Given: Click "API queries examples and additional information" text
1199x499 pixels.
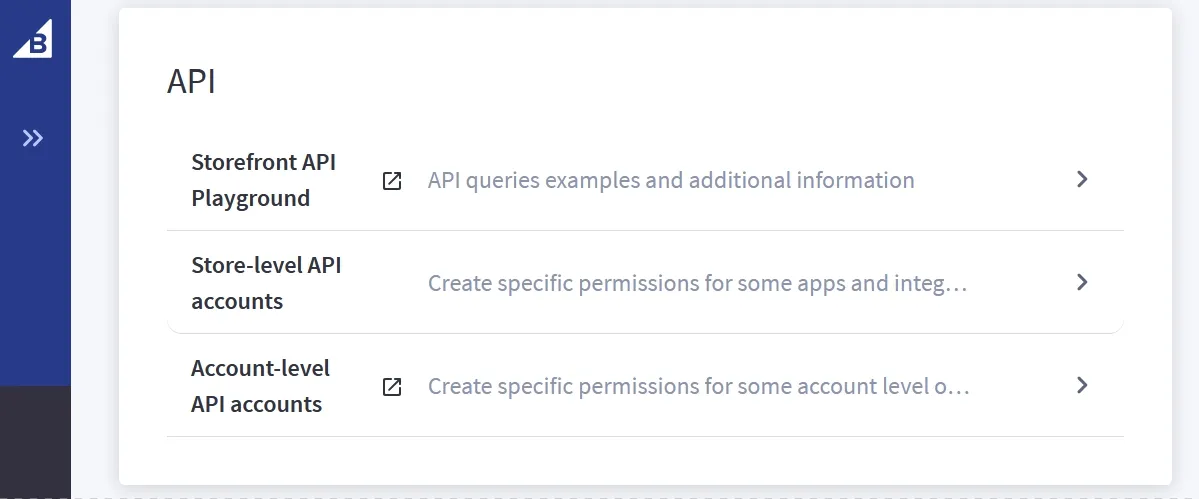Looking at the screenshot, I should tap(671, 181).
